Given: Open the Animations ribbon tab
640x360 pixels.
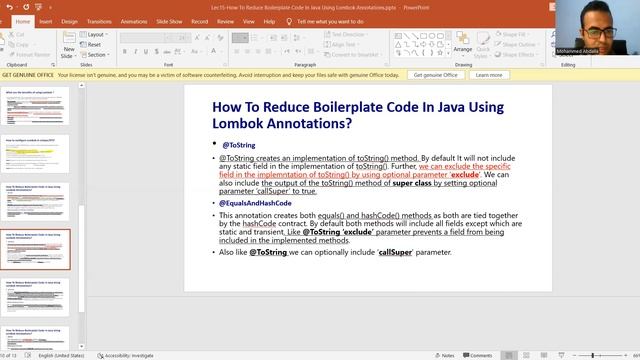Looking at the screenshot, I should point(134,22).
